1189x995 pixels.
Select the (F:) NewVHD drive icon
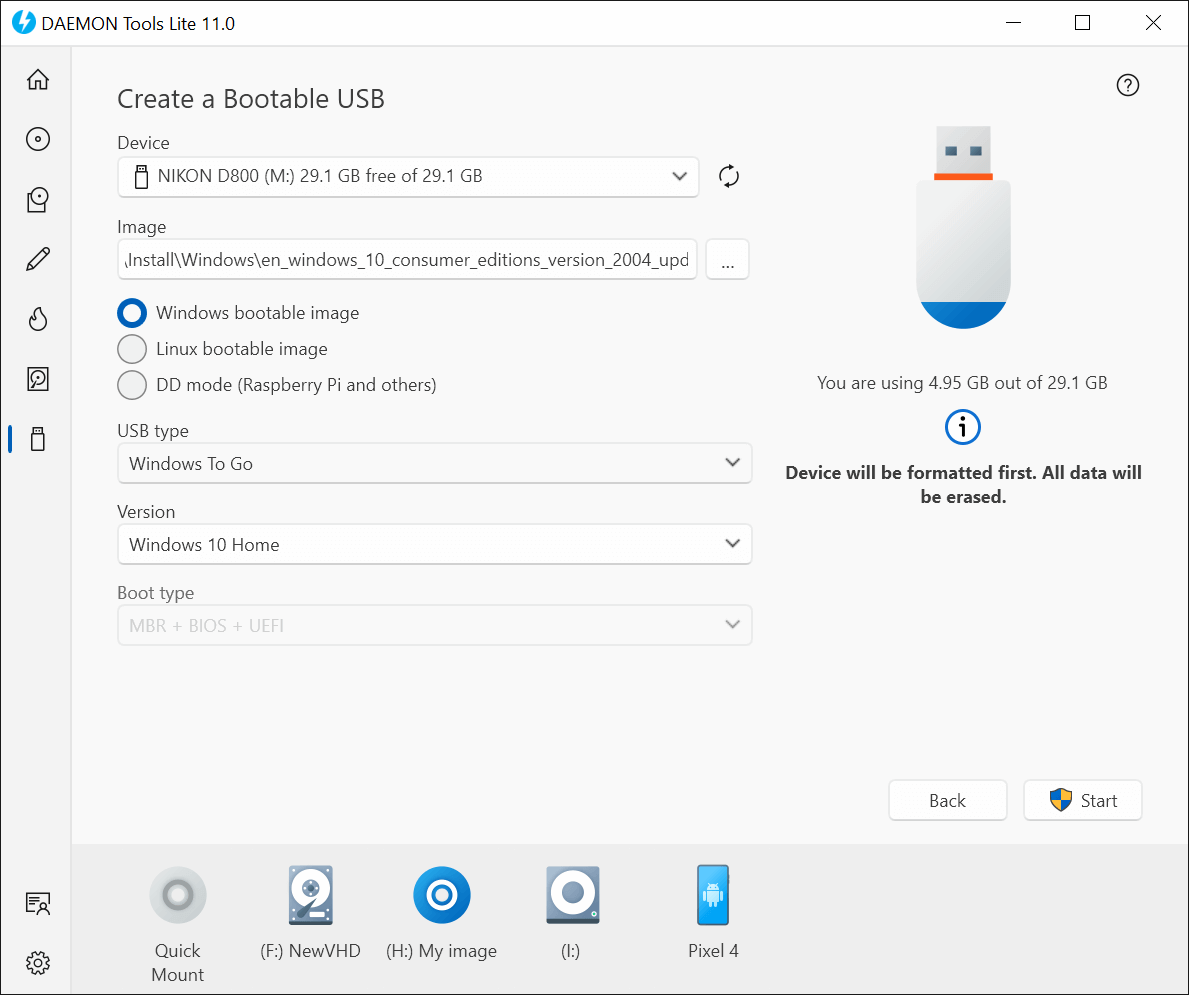click(310, 895)
